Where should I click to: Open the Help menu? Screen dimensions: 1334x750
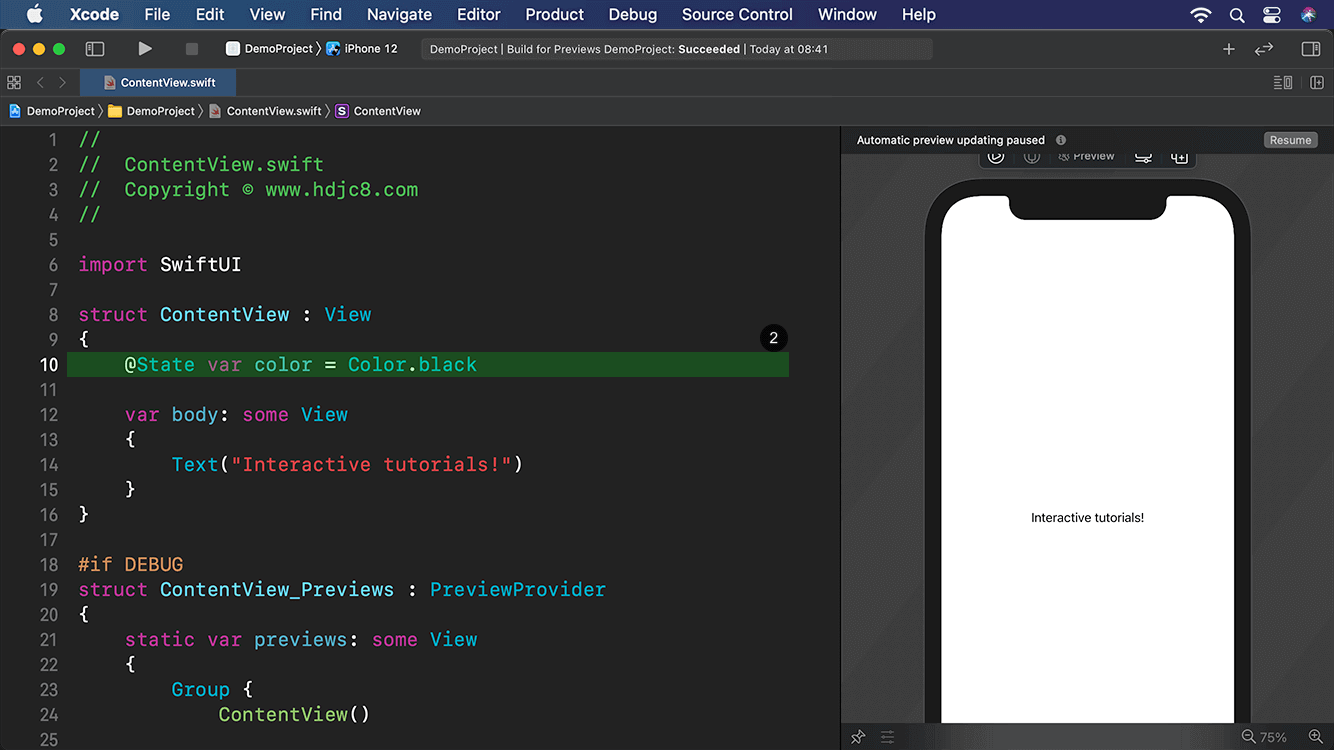click(x=918, y=14)
